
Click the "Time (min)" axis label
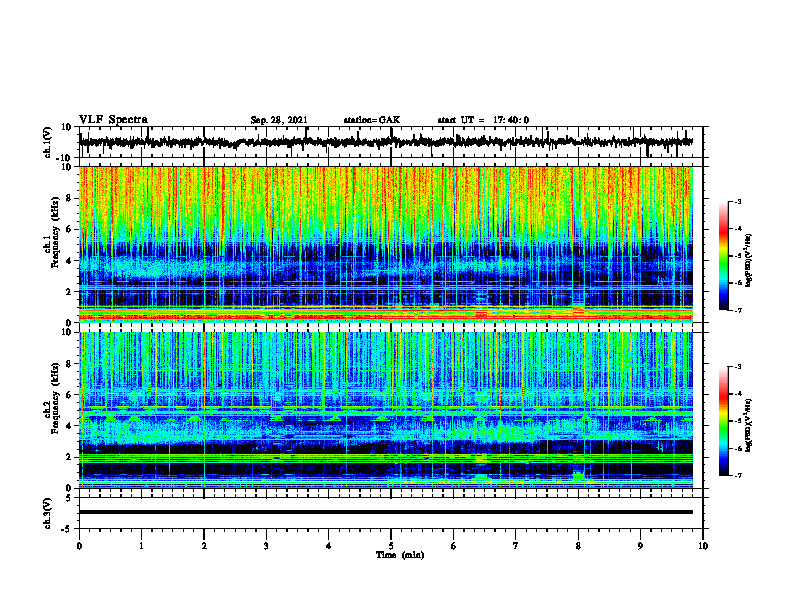point(400,555)
